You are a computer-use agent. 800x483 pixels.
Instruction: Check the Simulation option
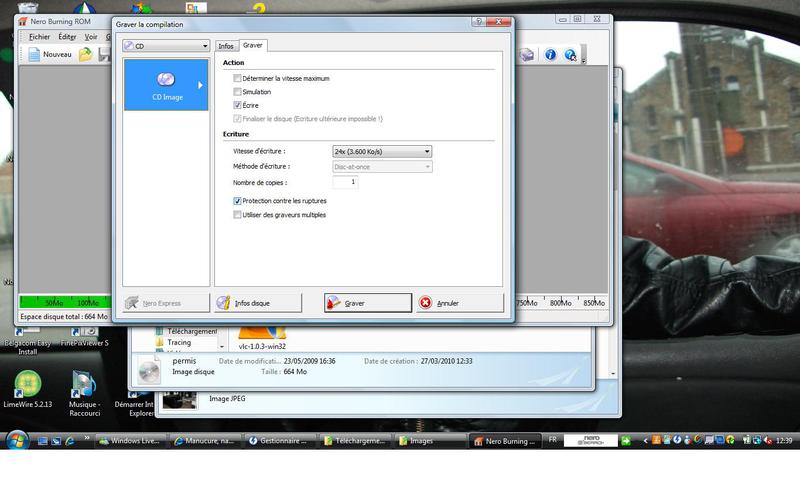[237, 91]
